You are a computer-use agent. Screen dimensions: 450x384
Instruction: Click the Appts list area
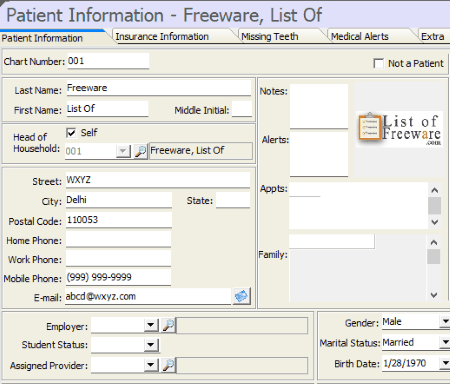click(358, 206)
